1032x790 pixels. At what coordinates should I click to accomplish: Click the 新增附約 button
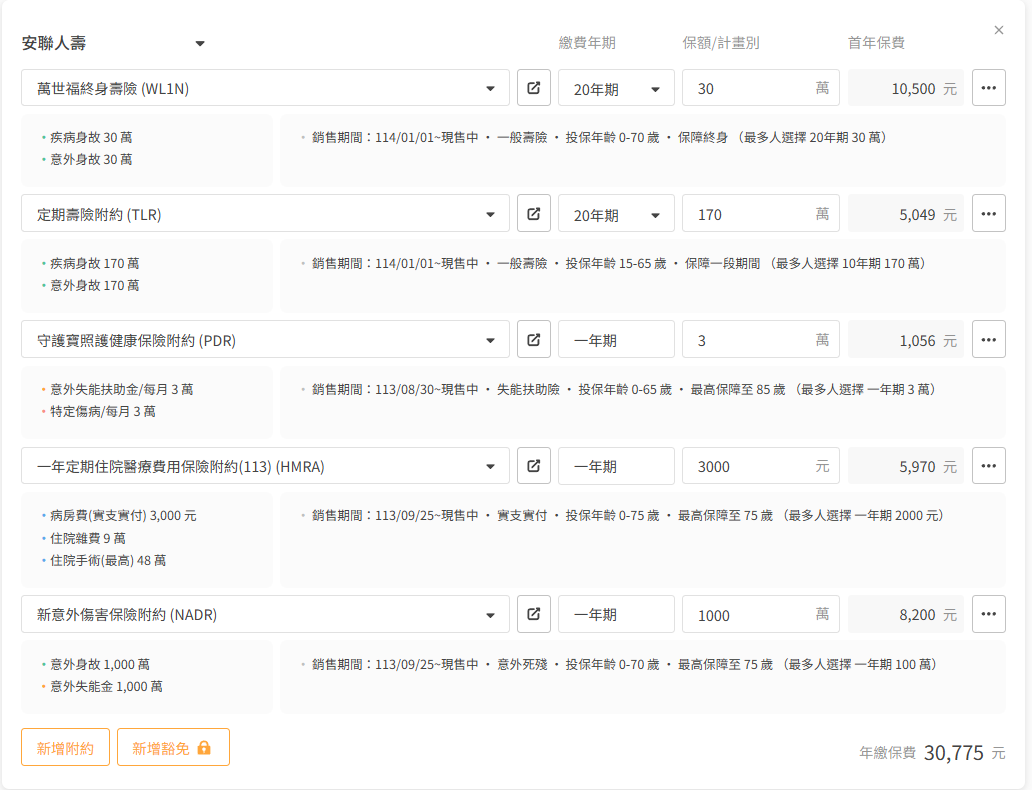(65, 747)
